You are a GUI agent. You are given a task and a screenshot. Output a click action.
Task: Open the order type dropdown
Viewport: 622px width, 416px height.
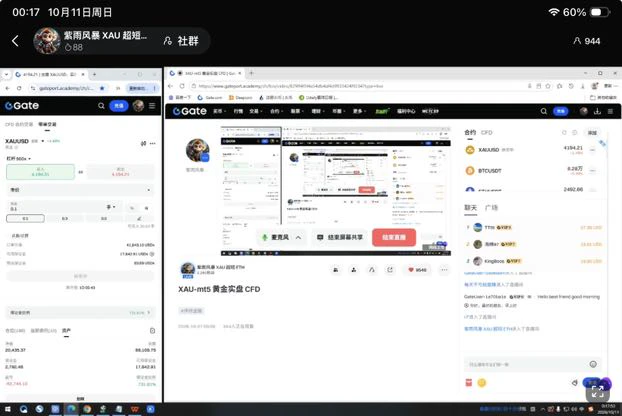coord(80,190)
